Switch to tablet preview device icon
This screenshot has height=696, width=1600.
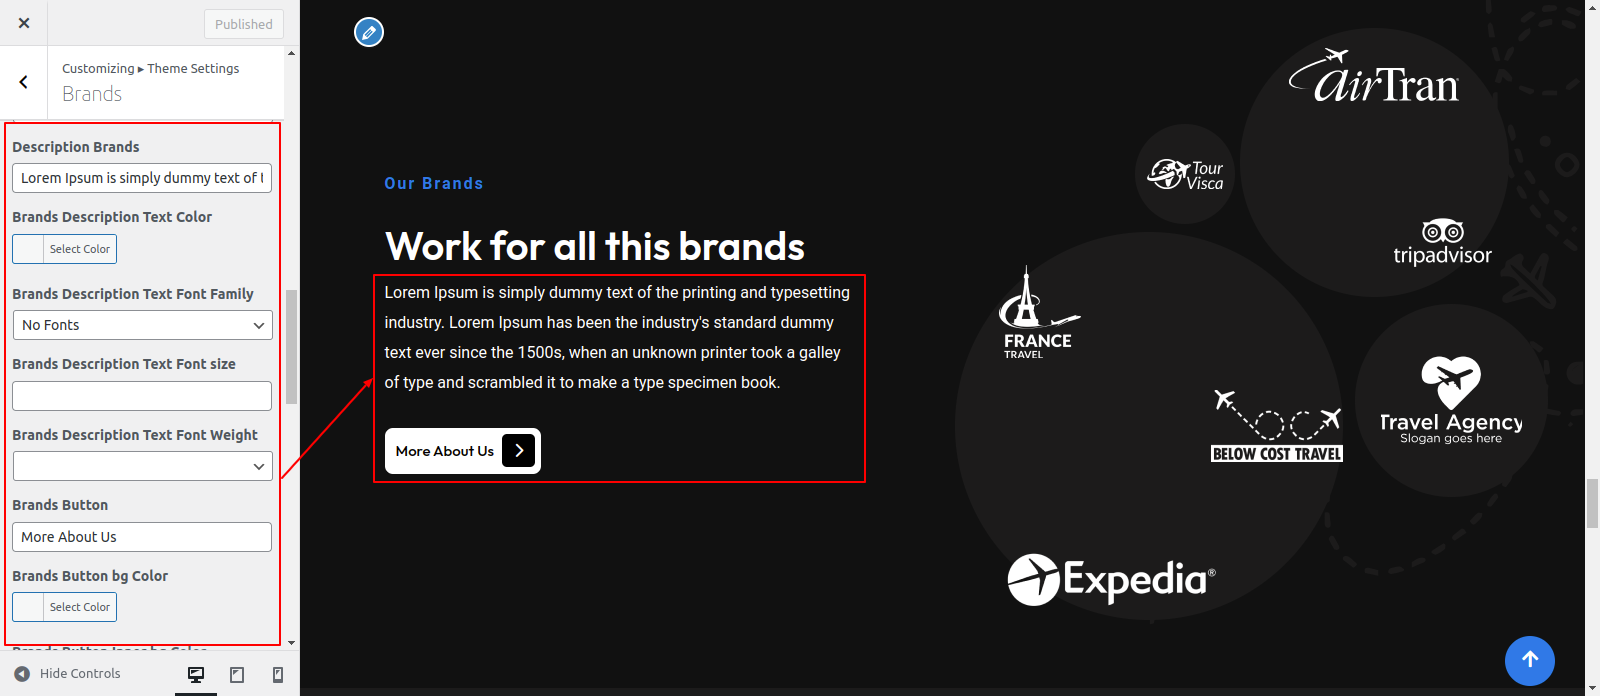pos(237,675)
